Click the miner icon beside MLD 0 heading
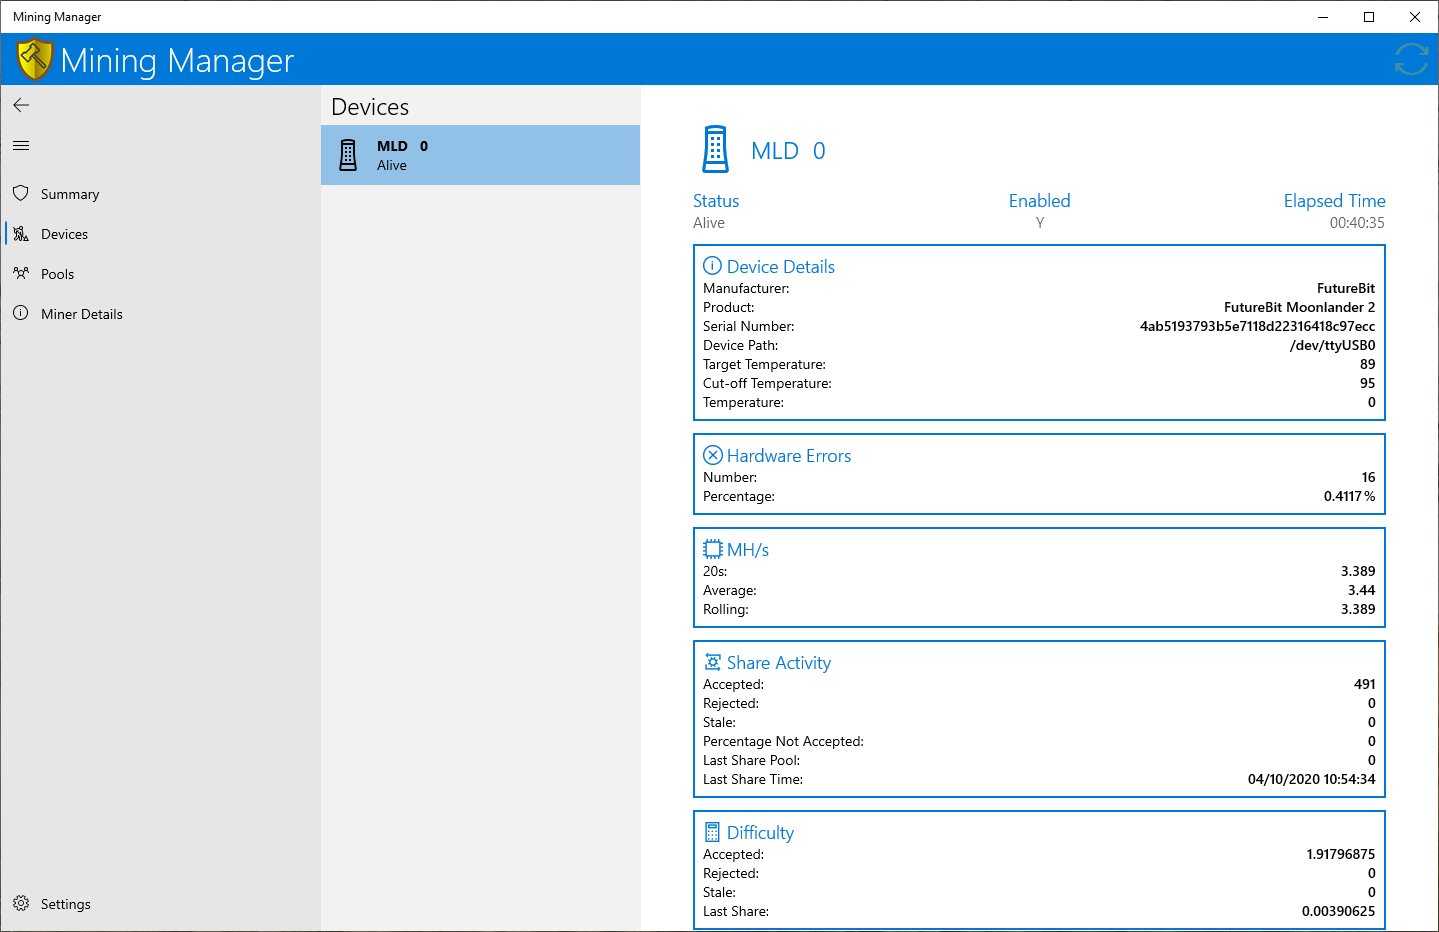This screenshot has width=1439, height=932. 715,150
